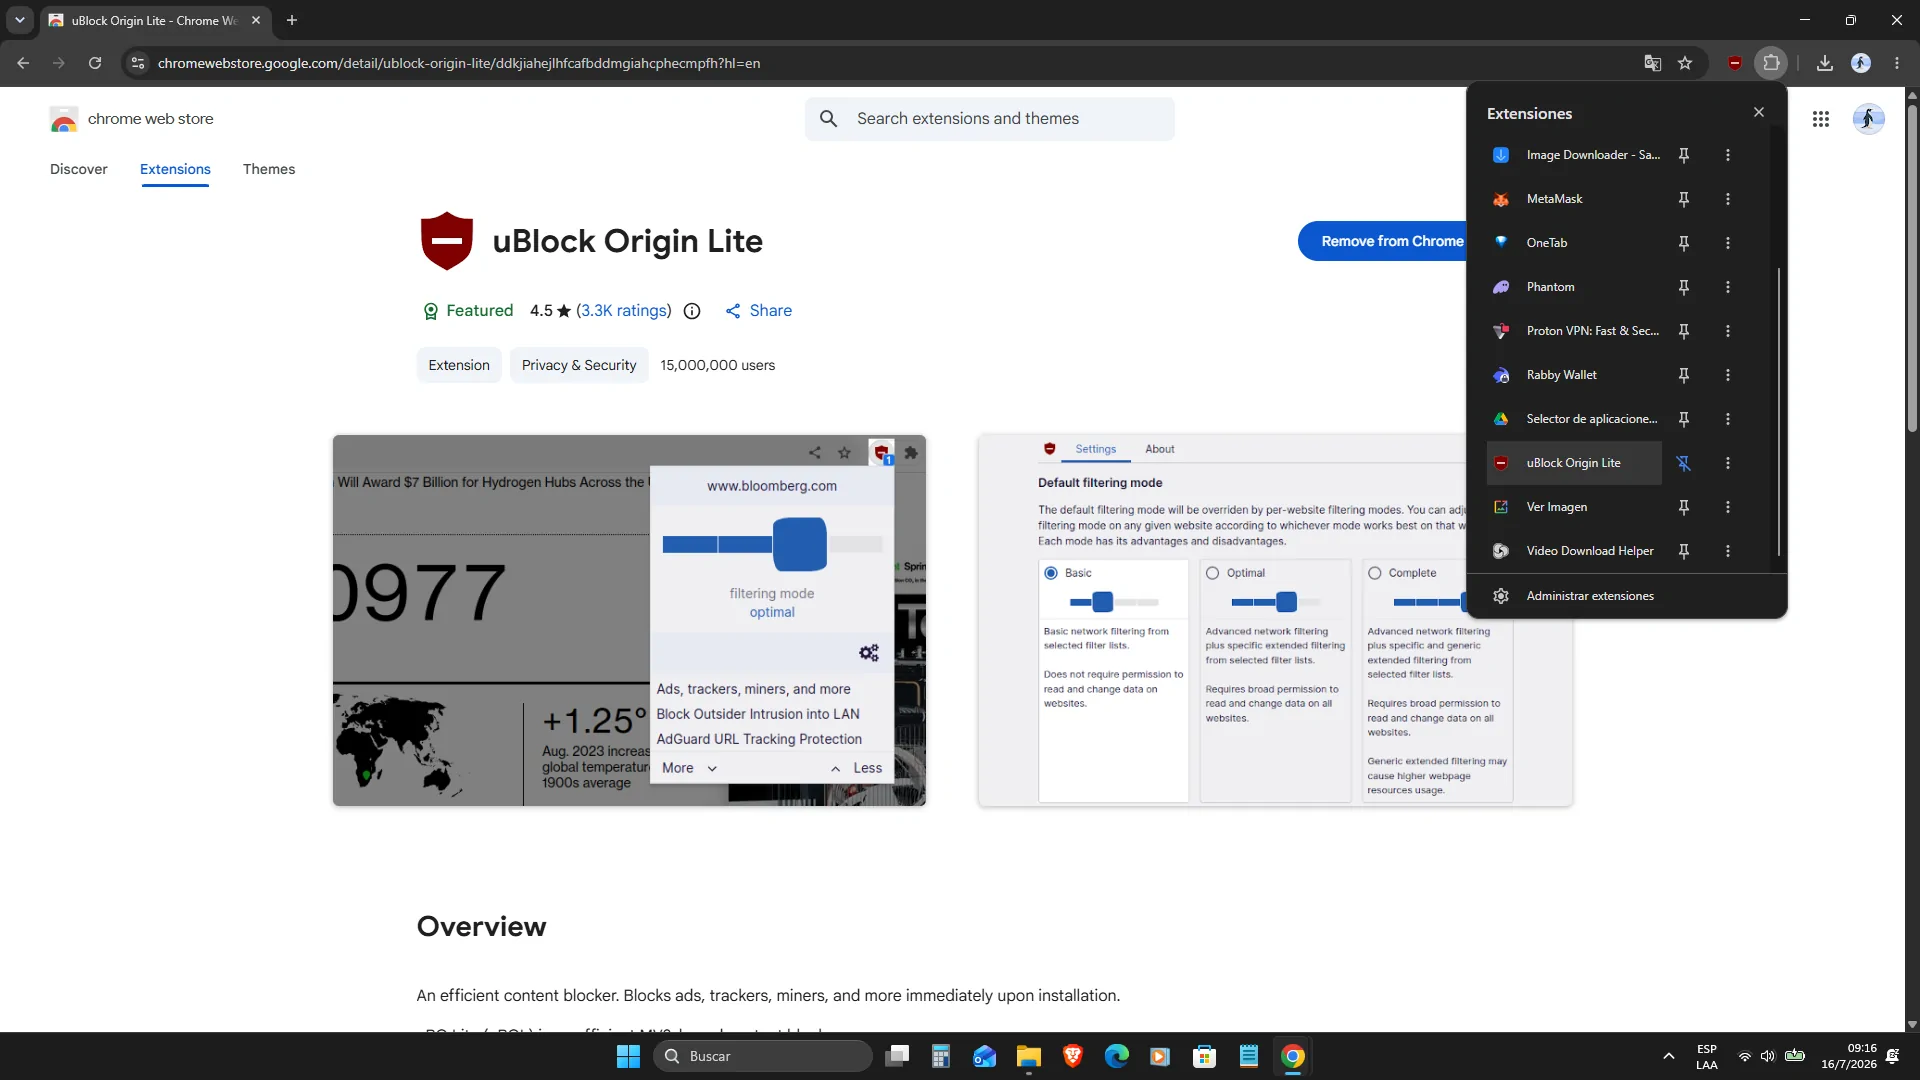Open Chrome downloads icon
The width and height of the screenshot is (1920, 1080).
(1825, 63)
